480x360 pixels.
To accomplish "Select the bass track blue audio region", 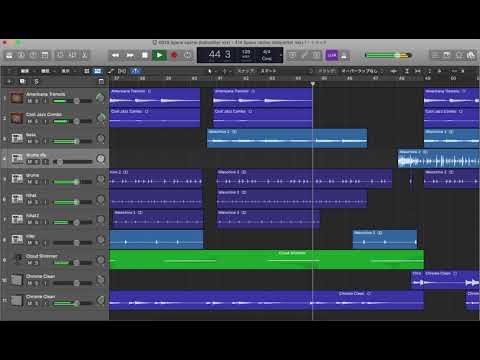I will (x=287, y=138).
